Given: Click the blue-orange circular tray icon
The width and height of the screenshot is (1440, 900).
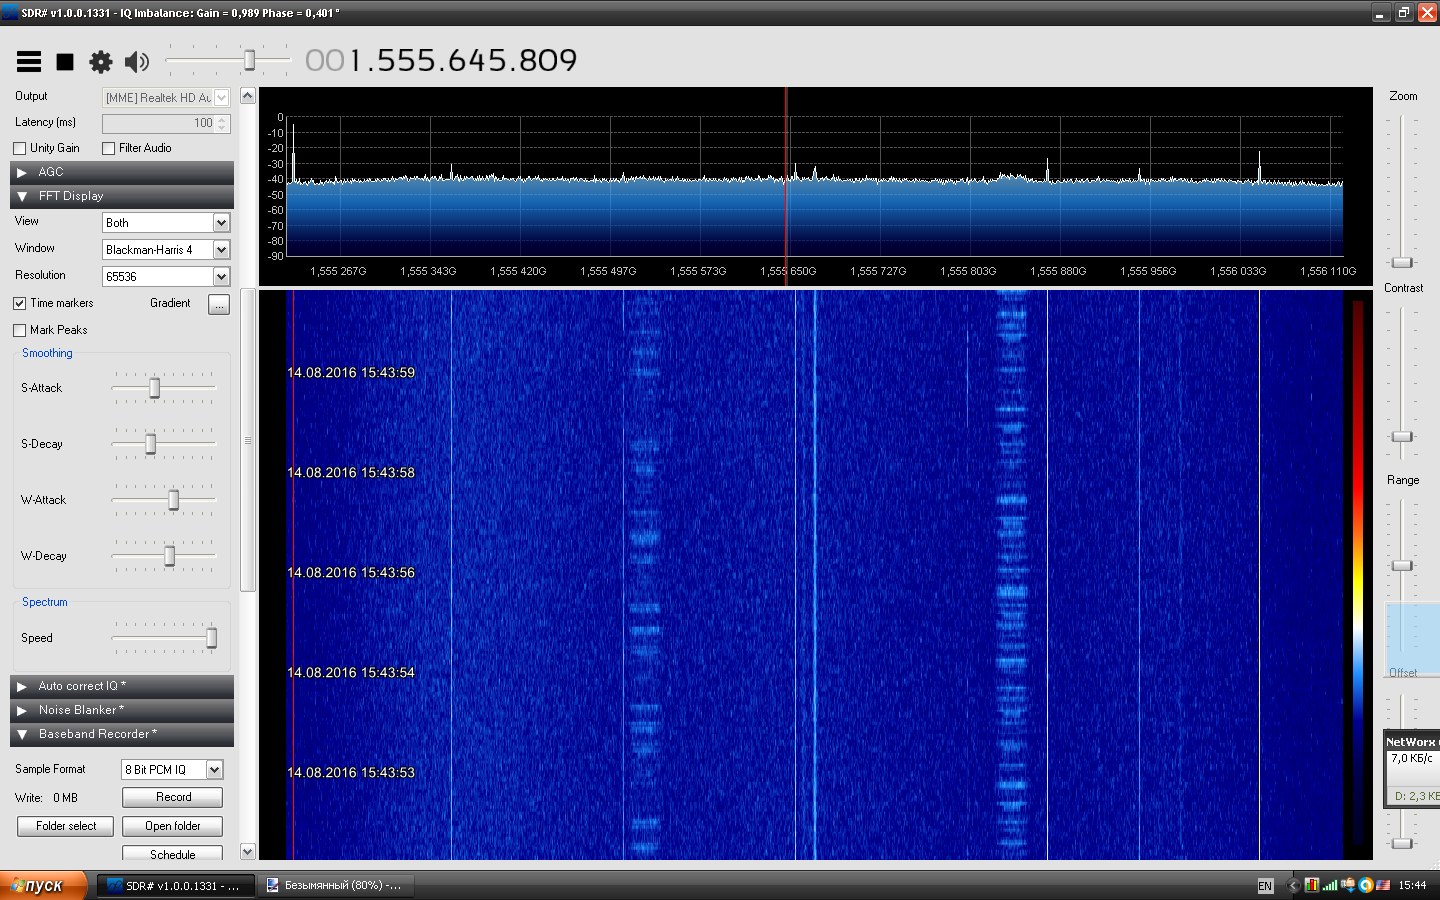Looking at the screenshot, I should 1366,885.
